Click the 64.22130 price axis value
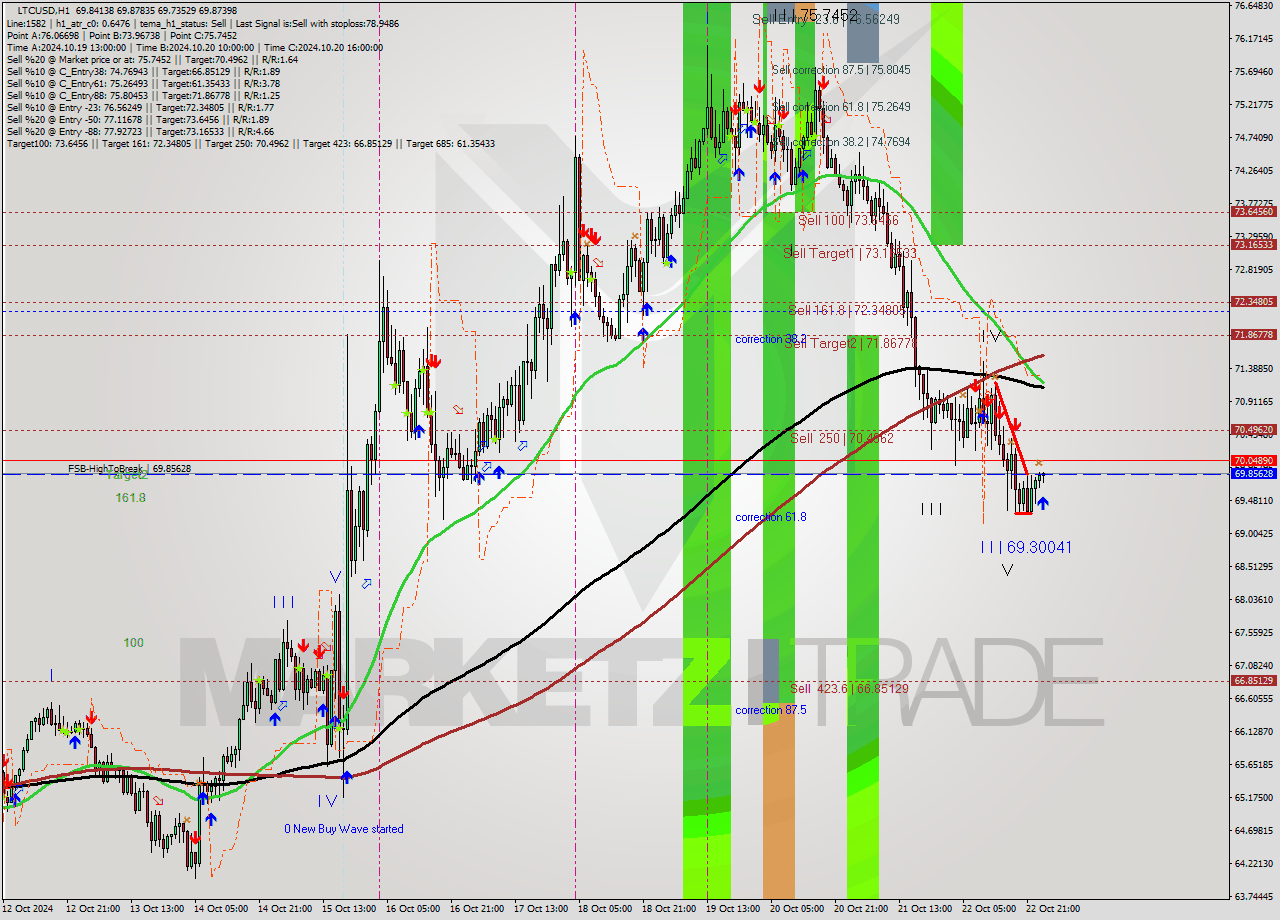Screen dimensions: 1280x920 pos(1253,864)
